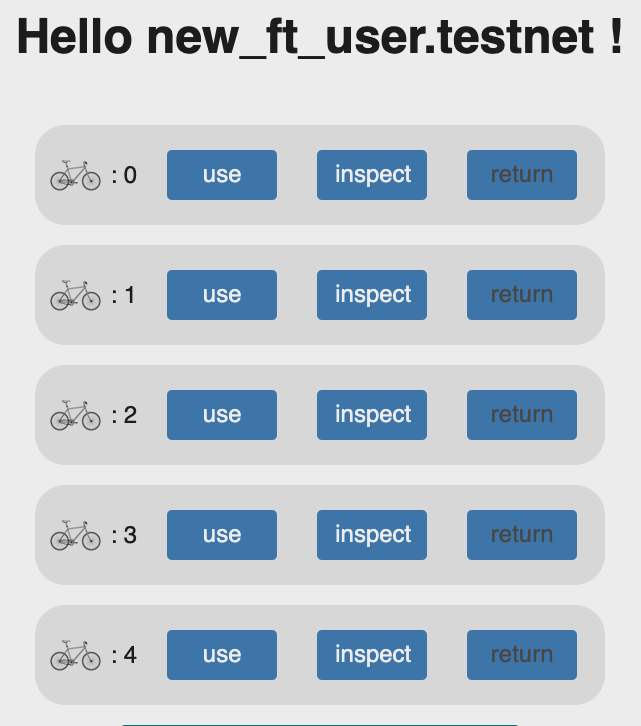641x726 pixels.
Task: Click the bicycle icon for bike 4
Action: [x=75, y=655]
